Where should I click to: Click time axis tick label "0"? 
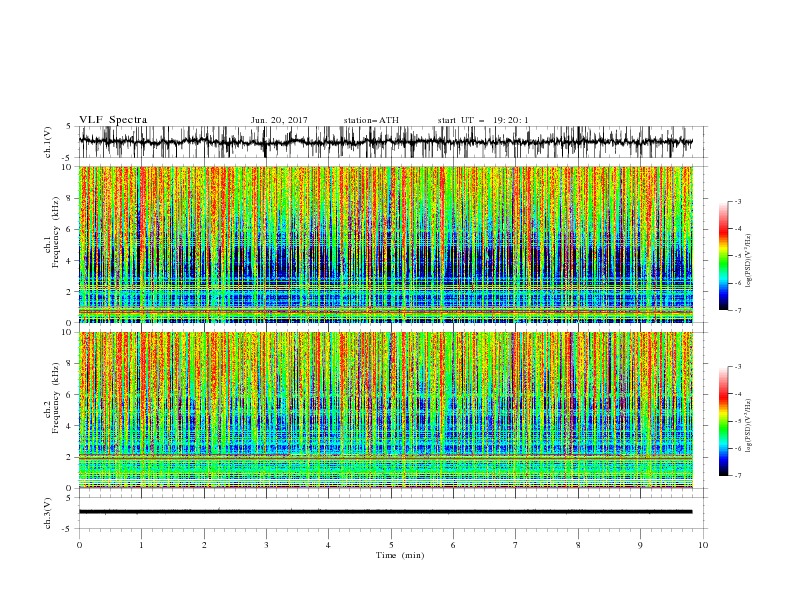pos(79,545)
